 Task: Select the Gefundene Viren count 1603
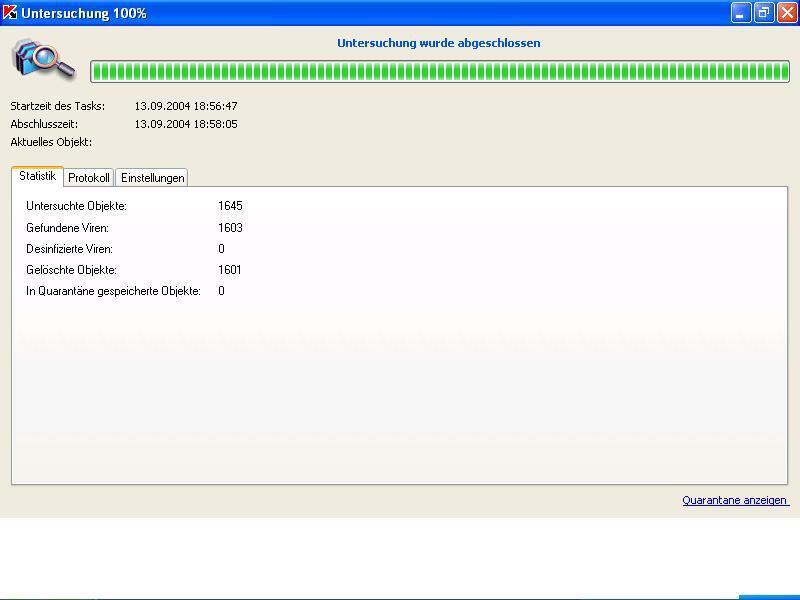[230, 228]
